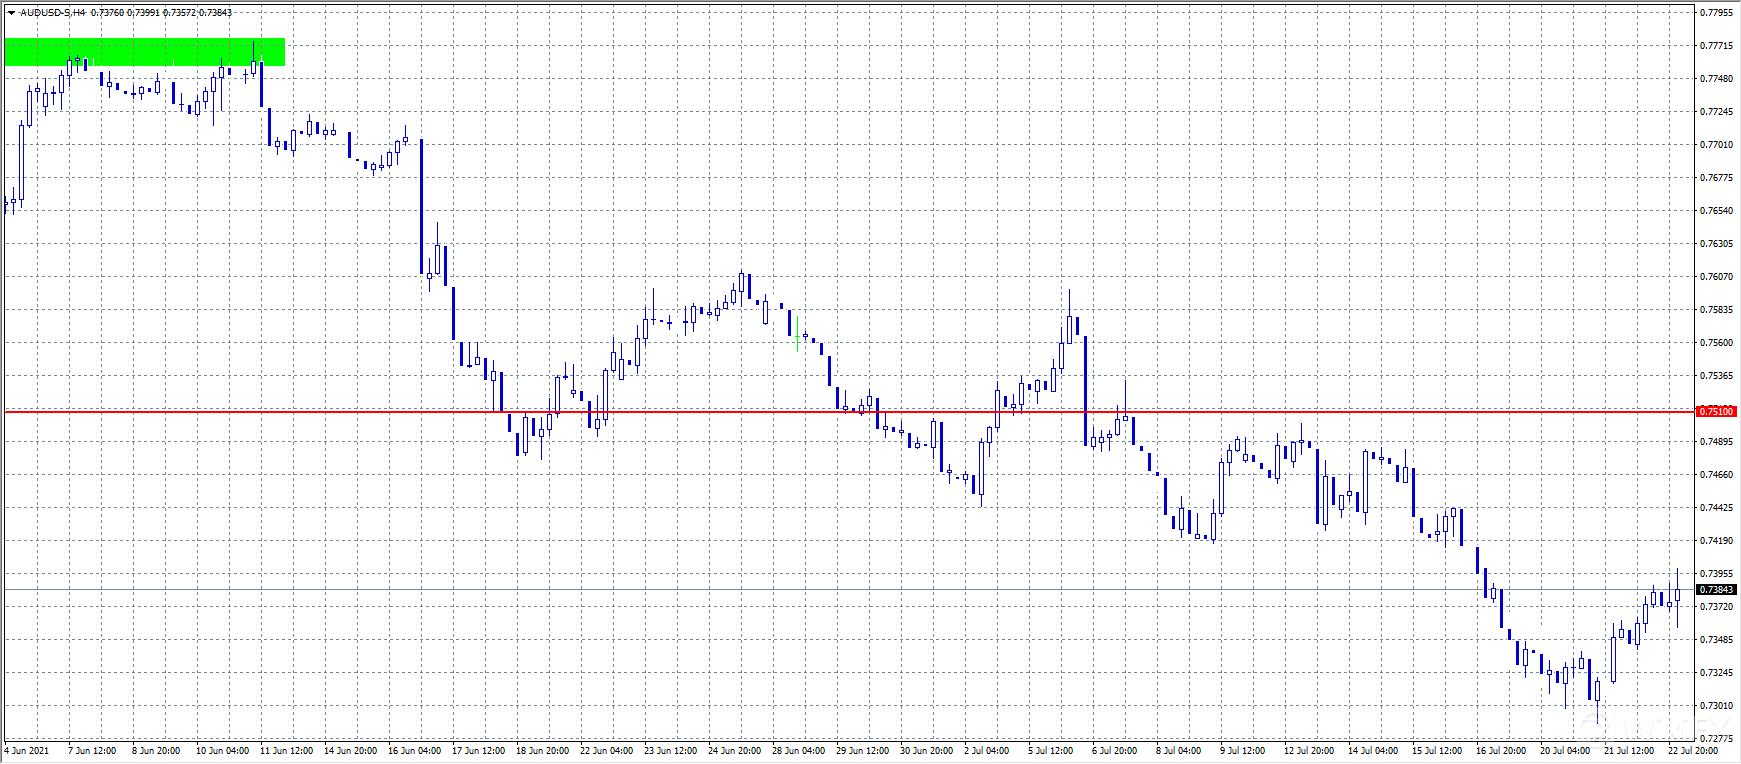Image resolution: width=1741 pixels, height=764 pixels.
Task: Click the red 0.75100 price label
Action: (1717, 411)
